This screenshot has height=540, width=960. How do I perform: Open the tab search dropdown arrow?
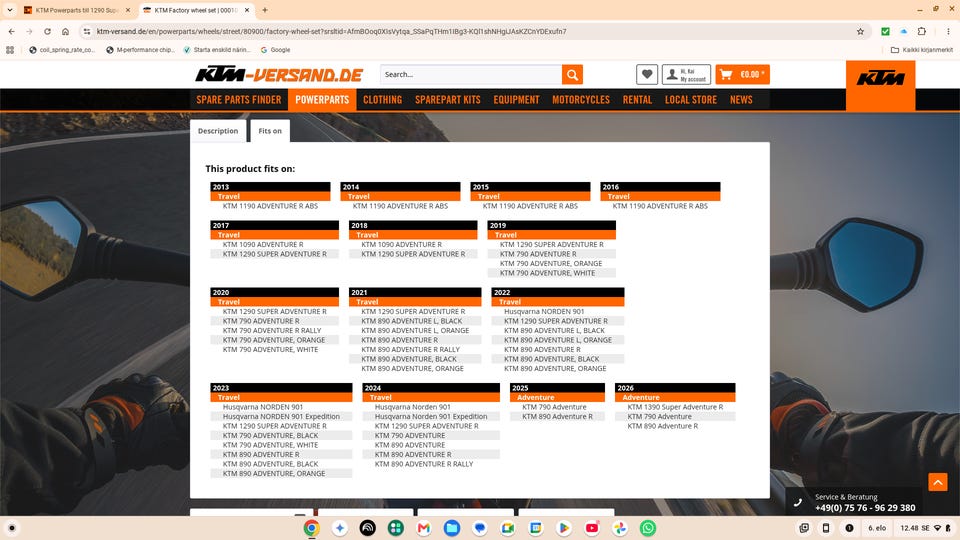tap(10, 10)
